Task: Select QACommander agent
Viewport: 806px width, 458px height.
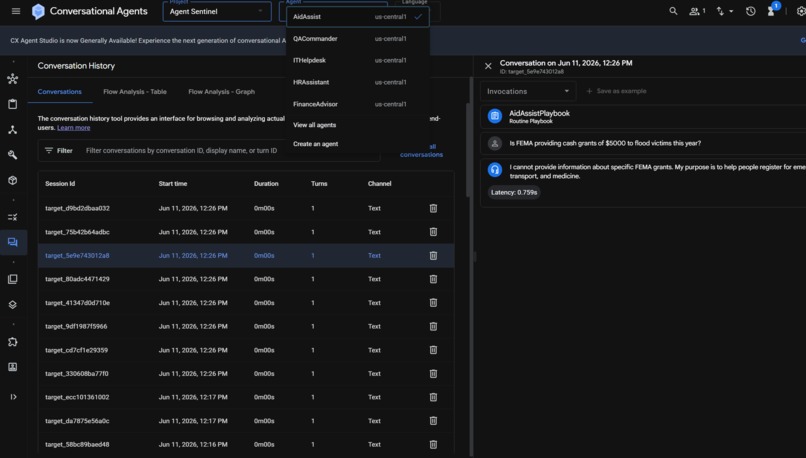Action: [x=357, y=39]
